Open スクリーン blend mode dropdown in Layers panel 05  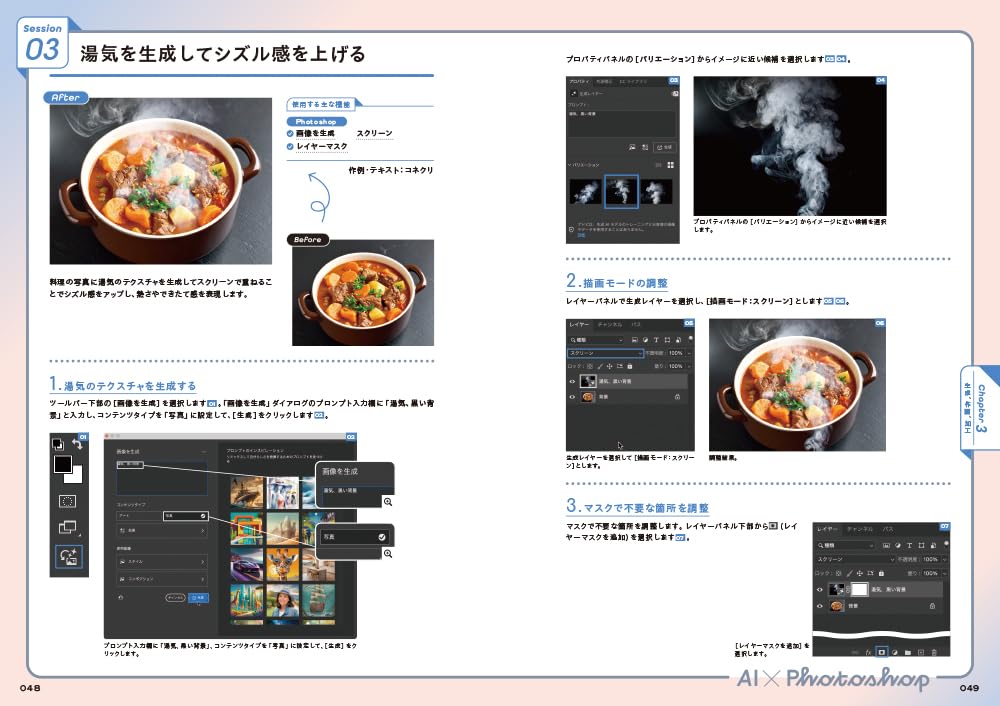(605, 353)
